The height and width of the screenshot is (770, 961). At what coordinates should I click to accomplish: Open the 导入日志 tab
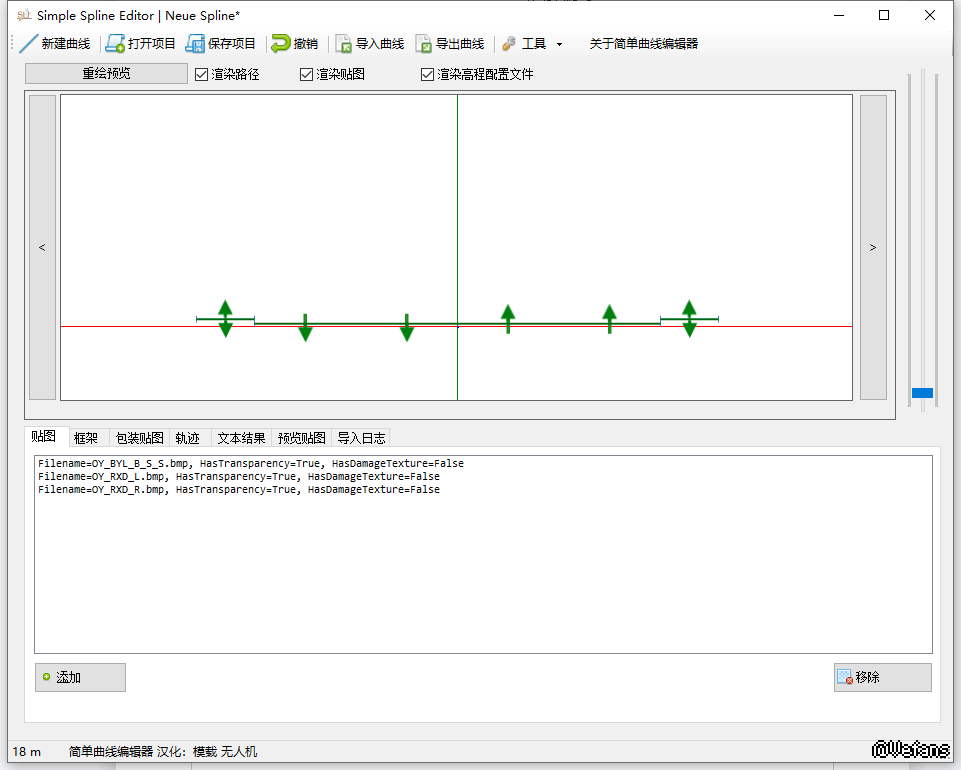(360, 438)
